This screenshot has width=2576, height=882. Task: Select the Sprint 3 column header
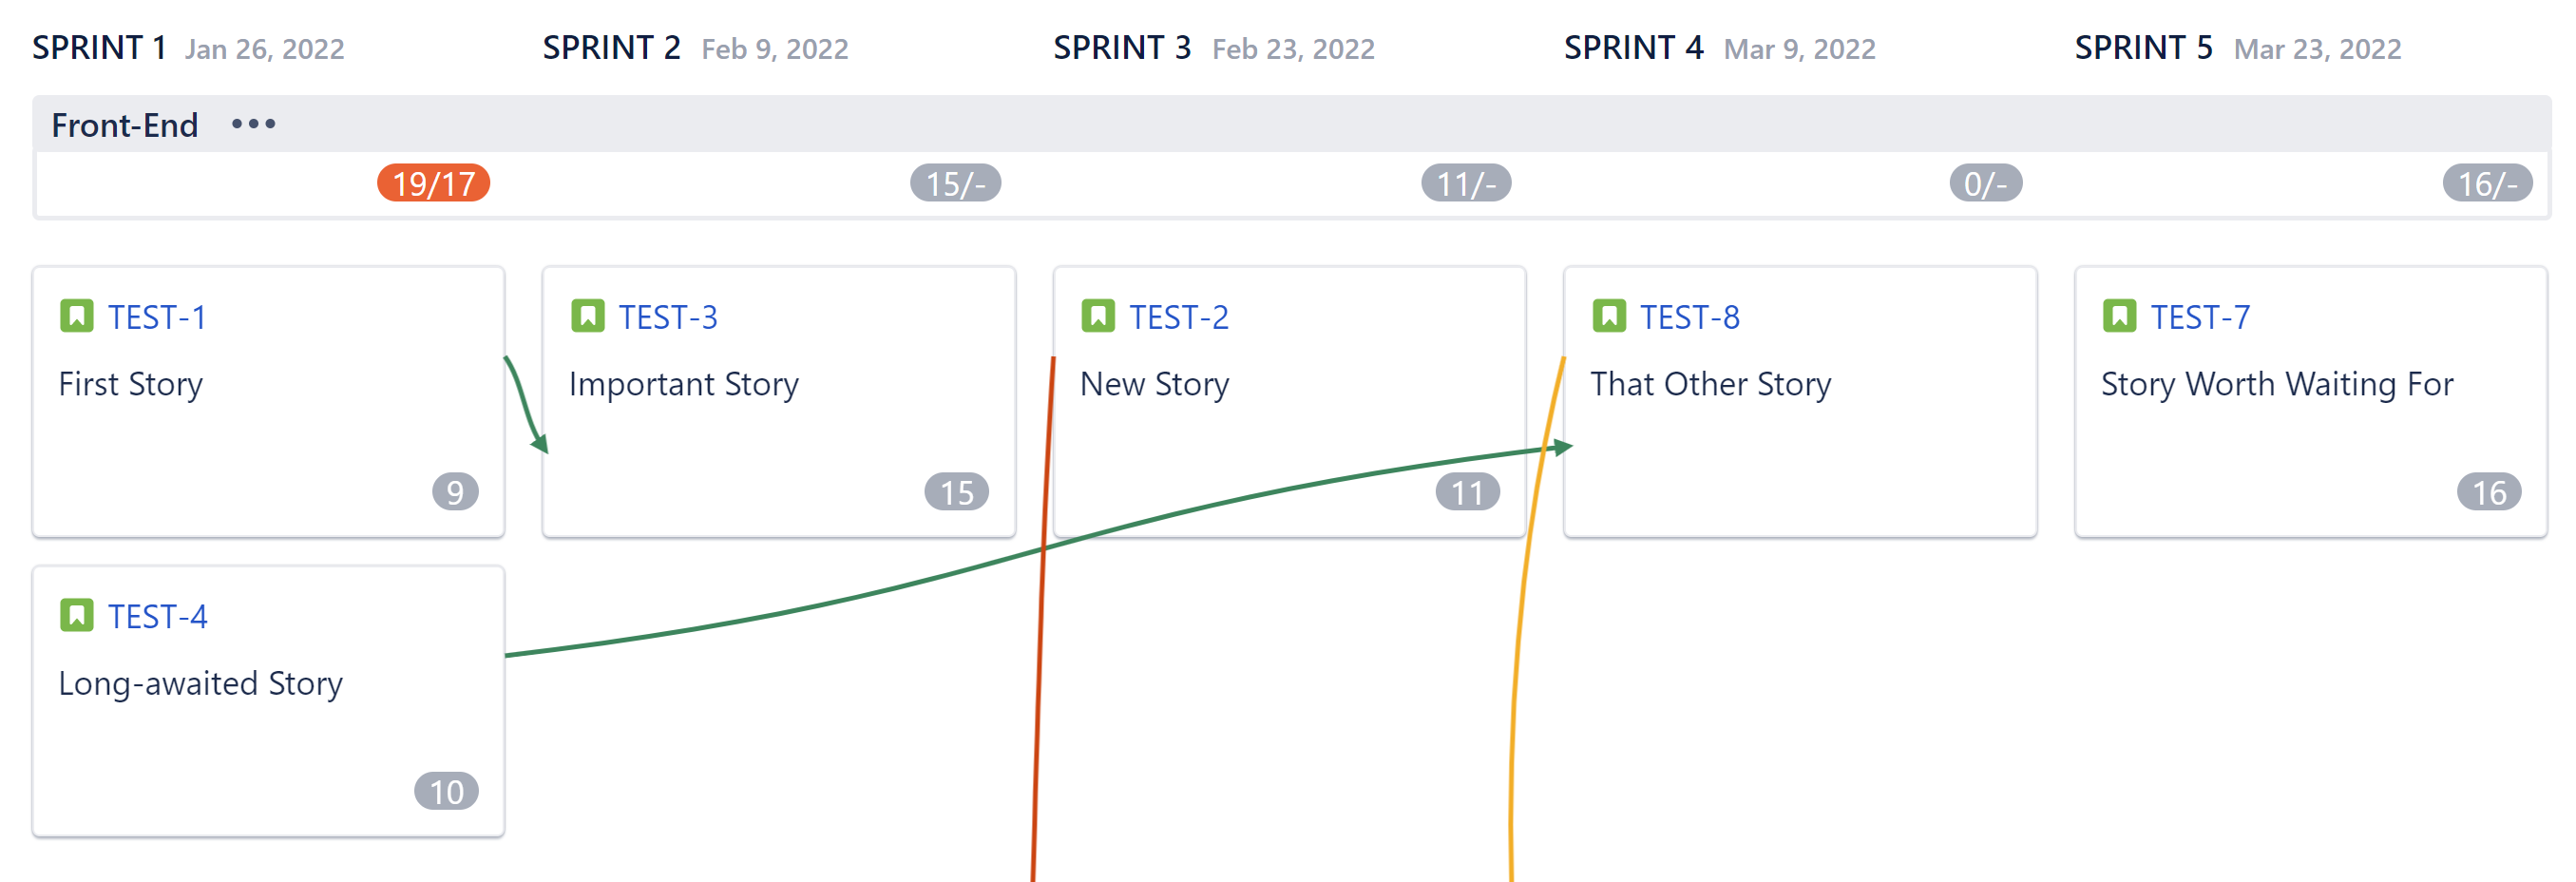(1121, 46)
